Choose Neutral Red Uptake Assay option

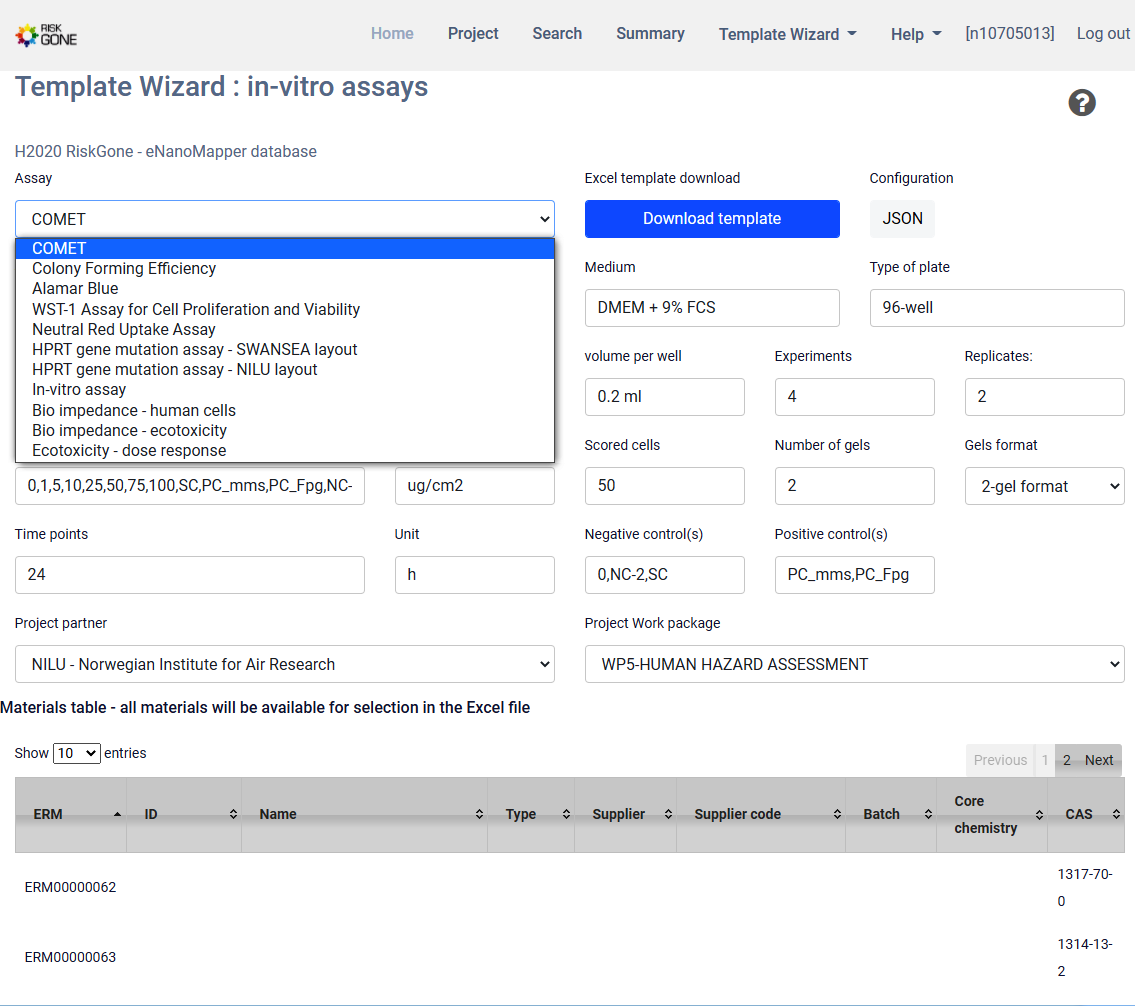click(124, 329)
